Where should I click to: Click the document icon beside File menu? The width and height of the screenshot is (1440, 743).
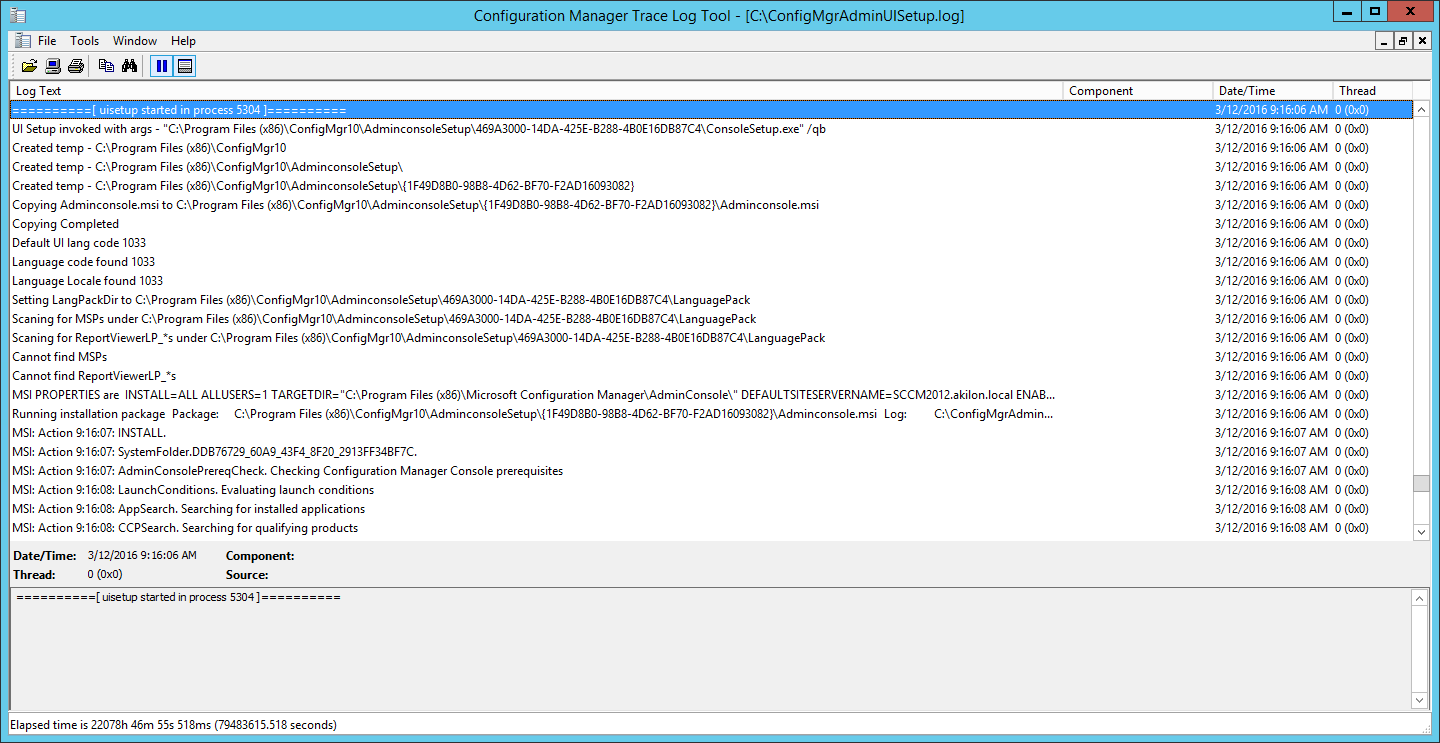pyautogui.click(x=22, y=41)
